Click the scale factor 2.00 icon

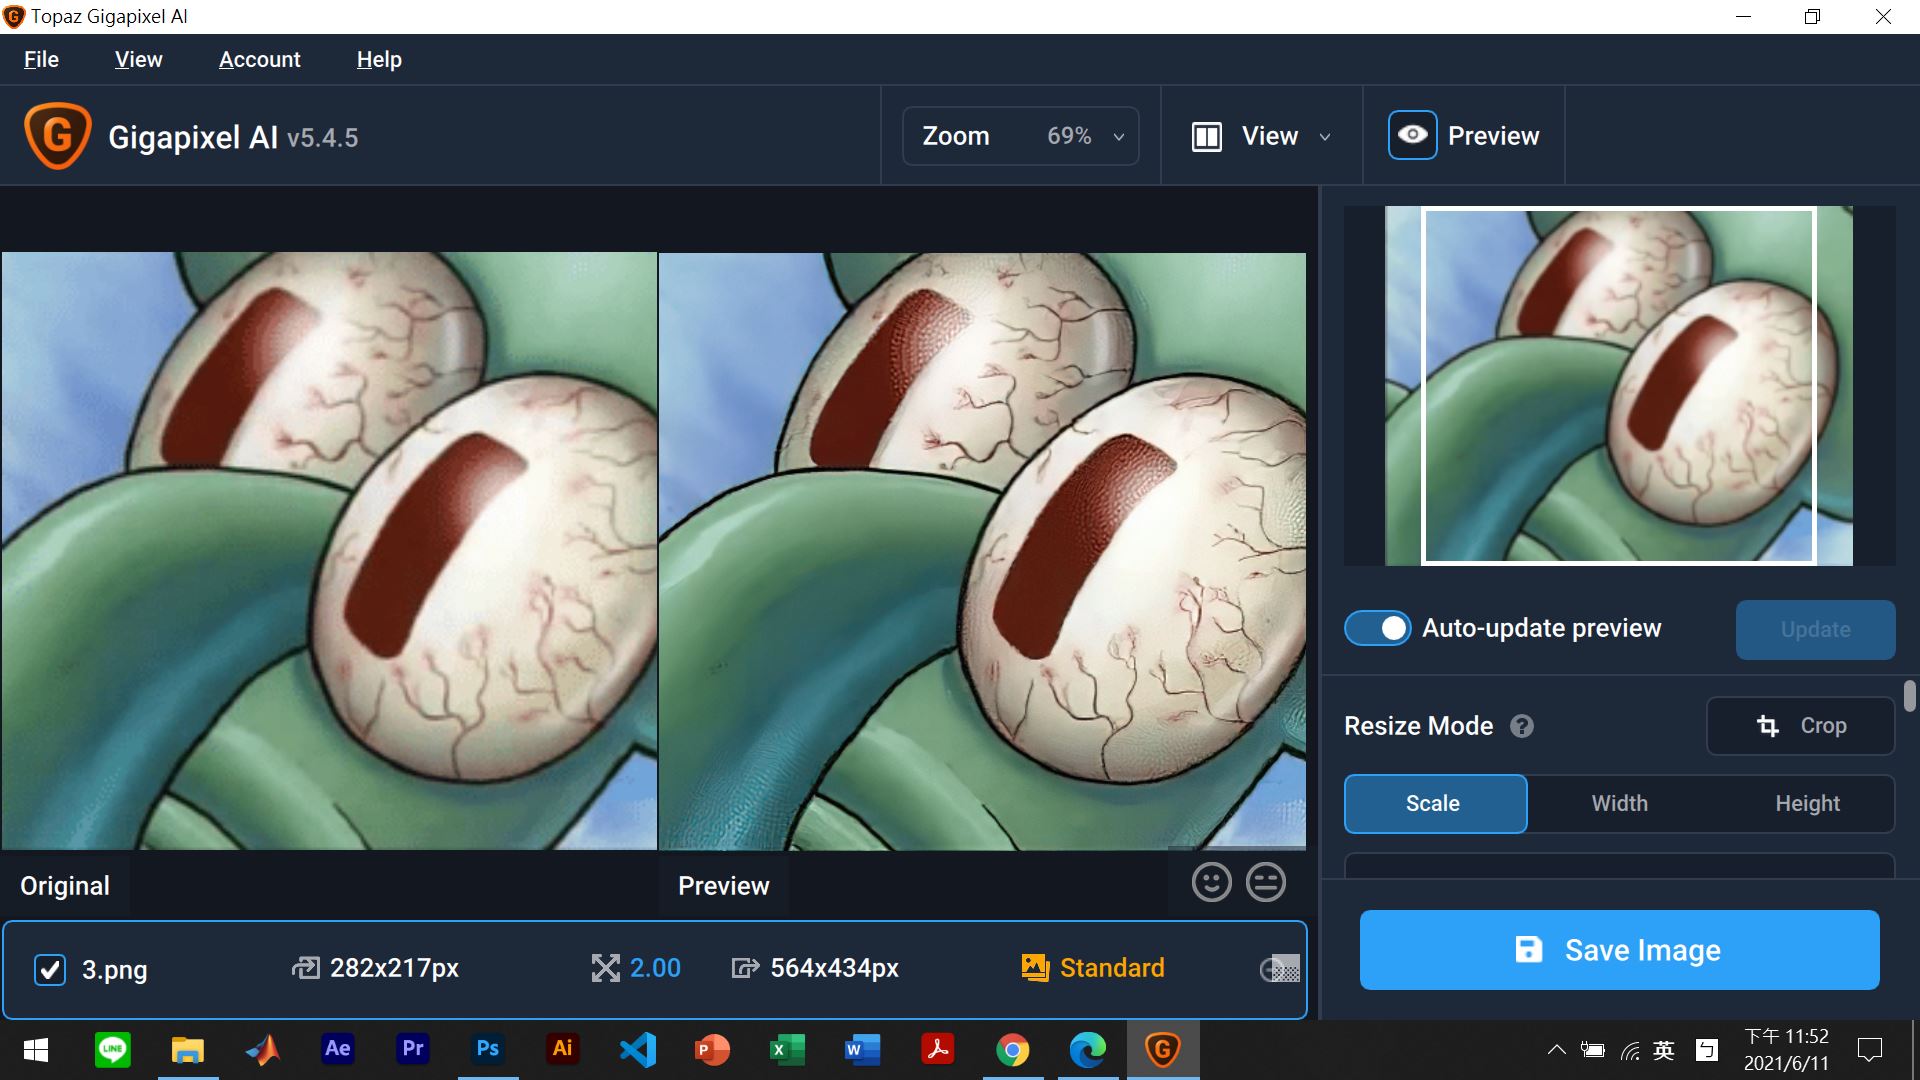point(605,968)
